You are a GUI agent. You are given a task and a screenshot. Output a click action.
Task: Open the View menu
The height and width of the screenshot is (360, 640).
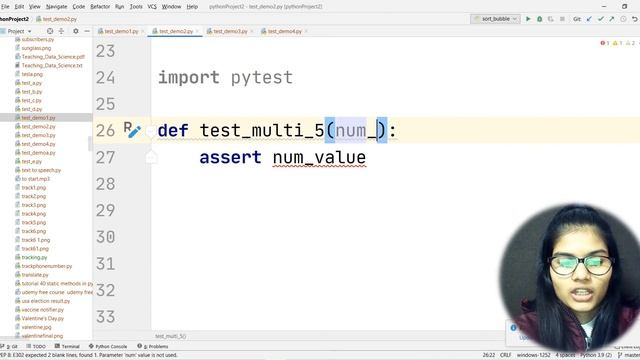click(35, 7)
